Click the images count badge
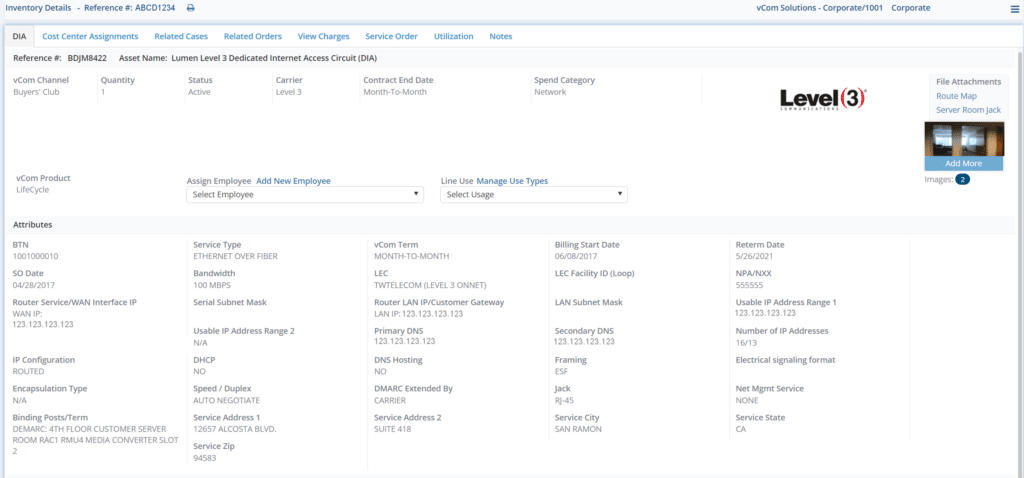The image size is (1024, 478). click(962, 180)
